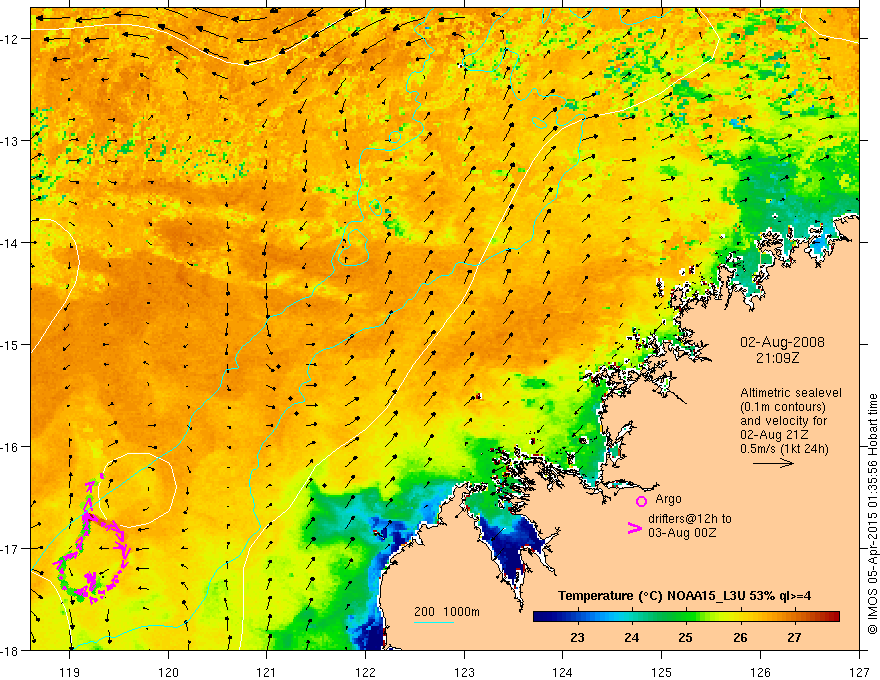
Task: Click the 'Temperature (°C) NOAA15_L3U 53% ql>=4' title
Action: 684,596
